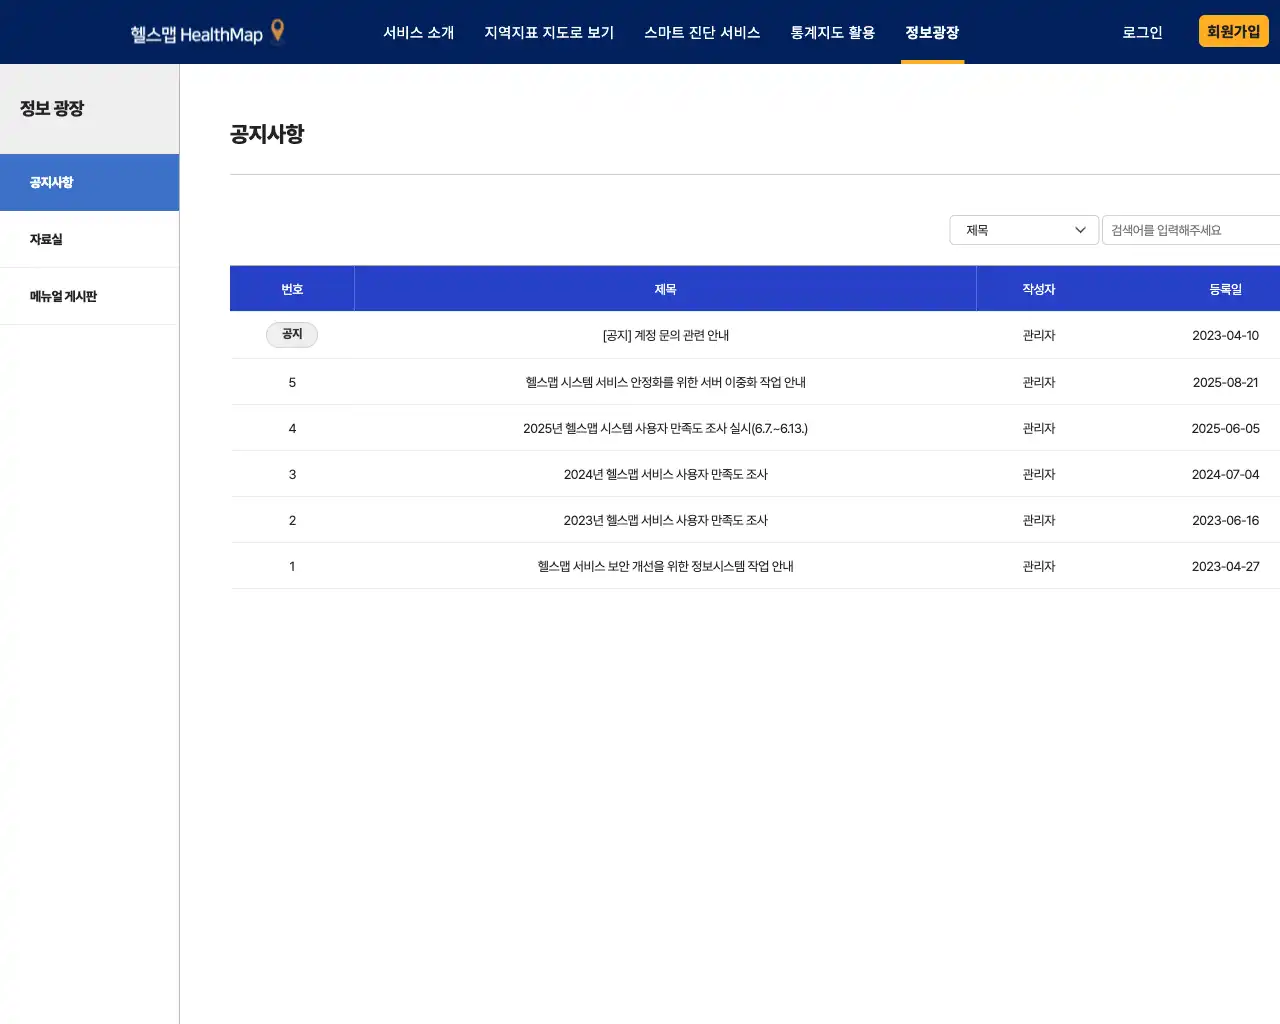
Task: Open the 2024년 사용자 만족도 조사 notice
Action: click(x=665, y=473)
